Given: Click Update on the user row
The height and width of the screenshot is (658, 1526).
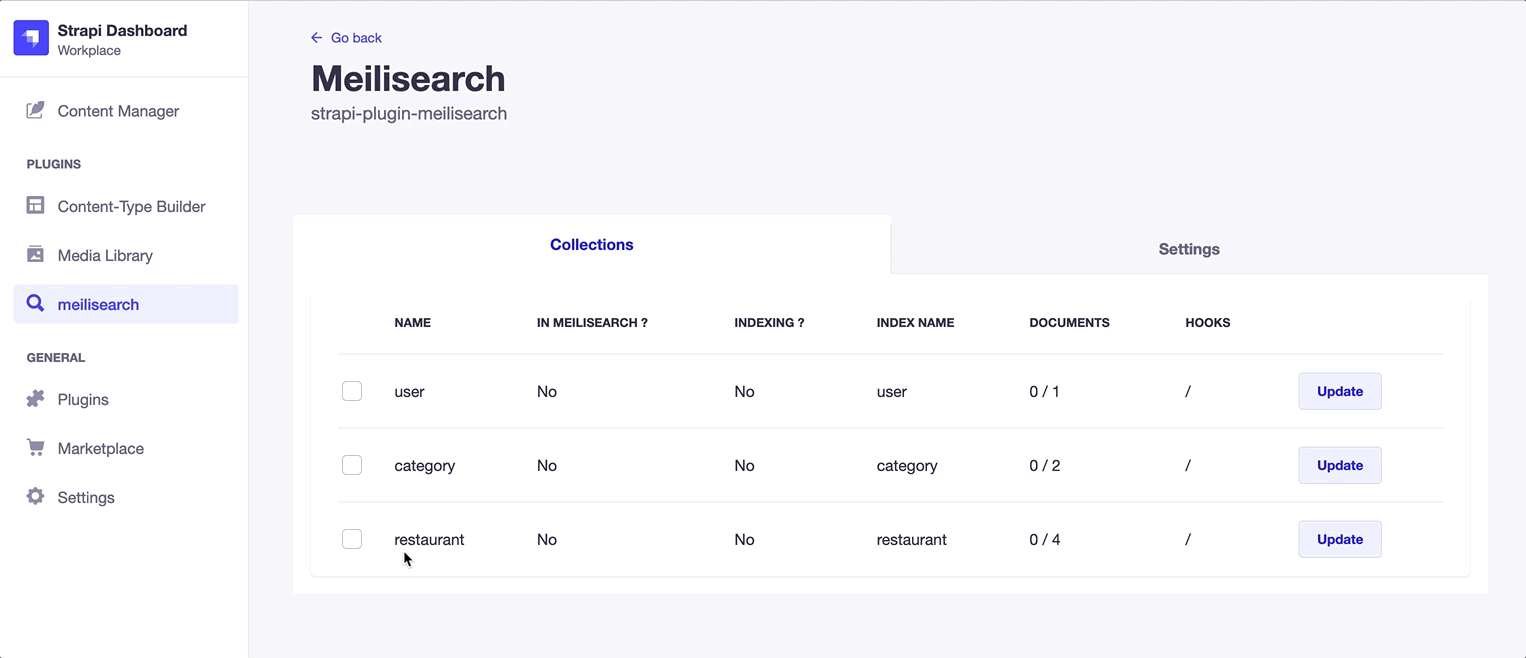Looking at the screenshot, I should (x=1339, y=391).
